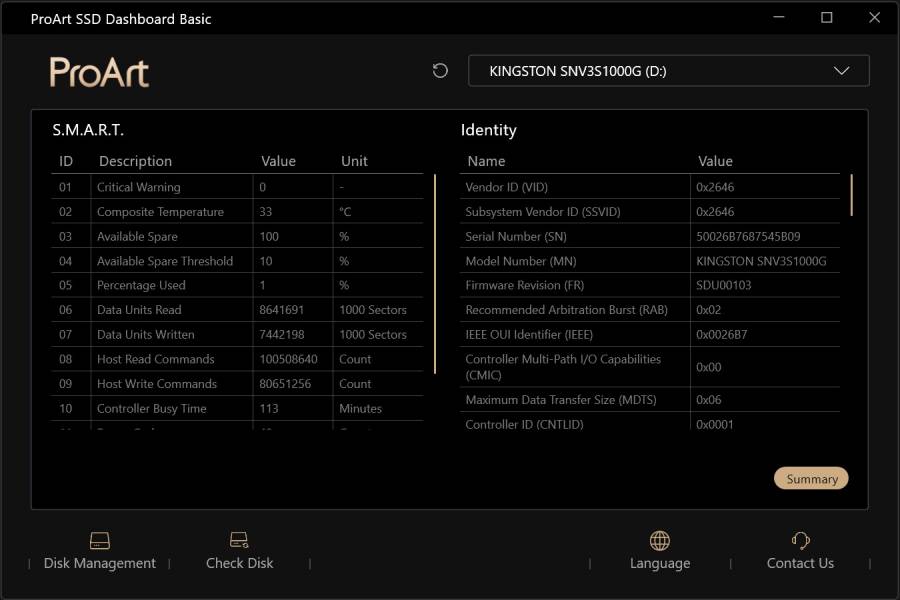Open the Check Disk icon
The width and height of the screenshot is (900, 600).
pyautogui.click(x=239, y=540)
